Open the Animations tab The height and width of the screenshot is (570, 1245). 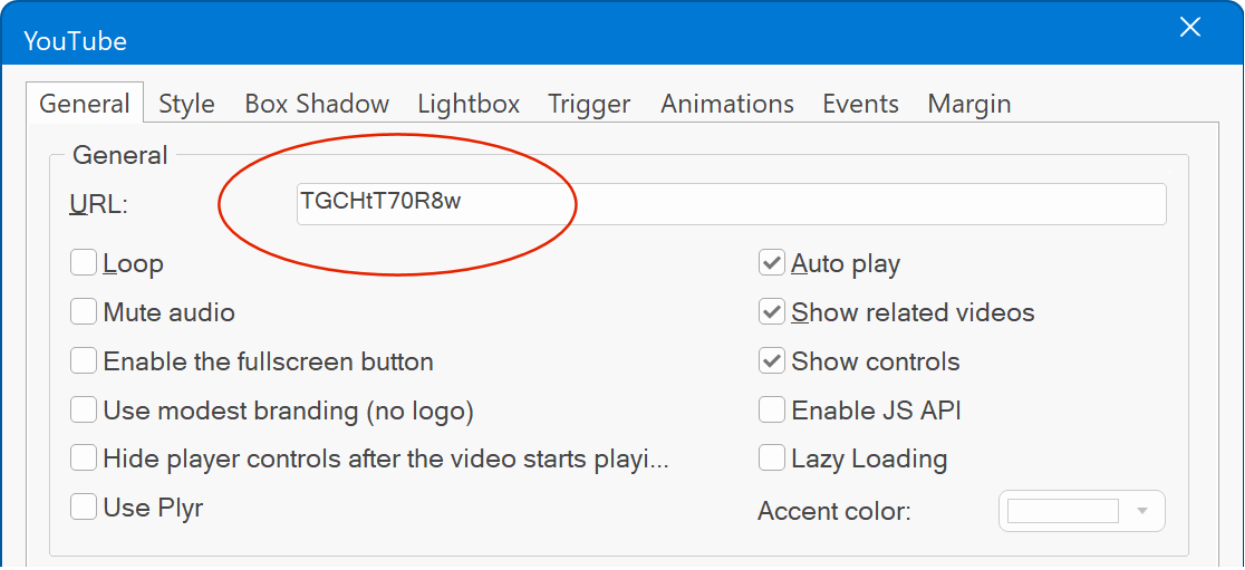[x=727, y=104]
